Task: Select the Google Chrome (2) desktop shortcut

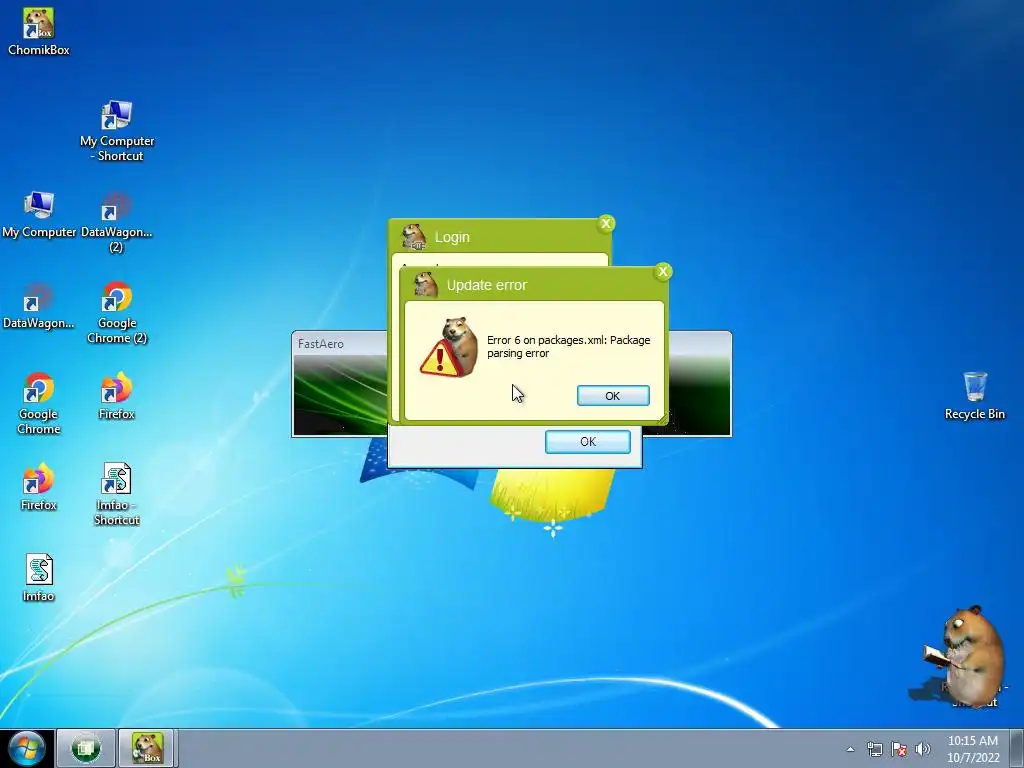Action: pos(117,312)
